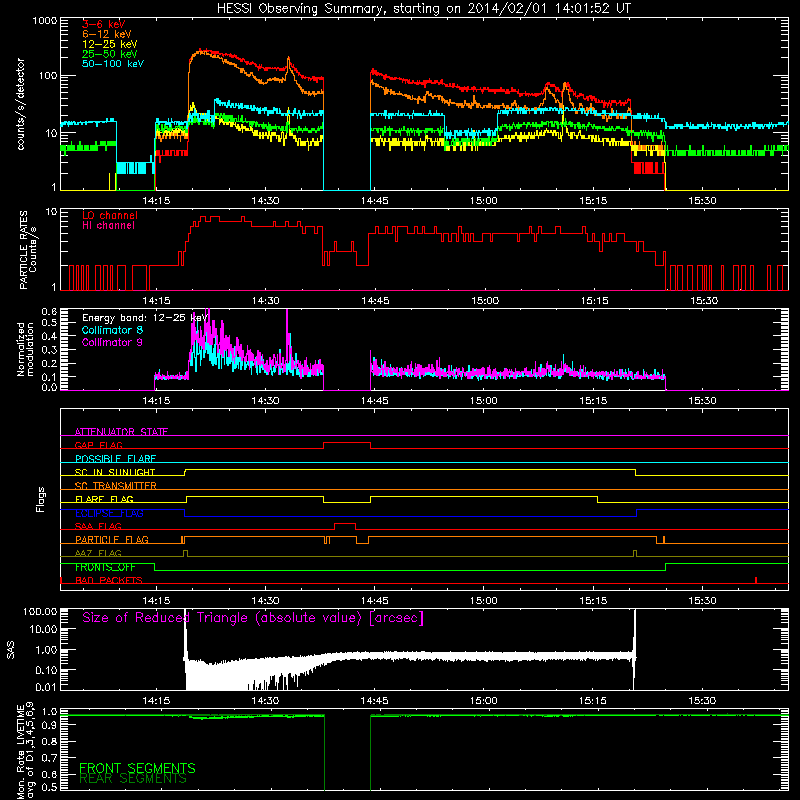Viewport: 800px width, 800px height.
Task: Click the Collimator 8 legend entry
Action: (112, 330)
